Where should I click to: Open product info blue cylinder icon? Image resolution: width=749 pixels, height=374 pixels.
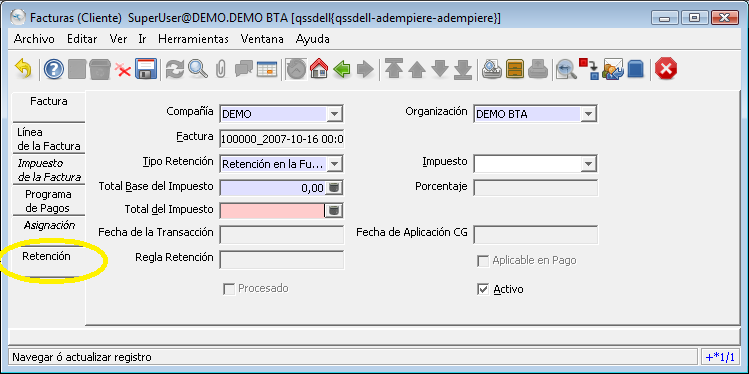point(635,70)
